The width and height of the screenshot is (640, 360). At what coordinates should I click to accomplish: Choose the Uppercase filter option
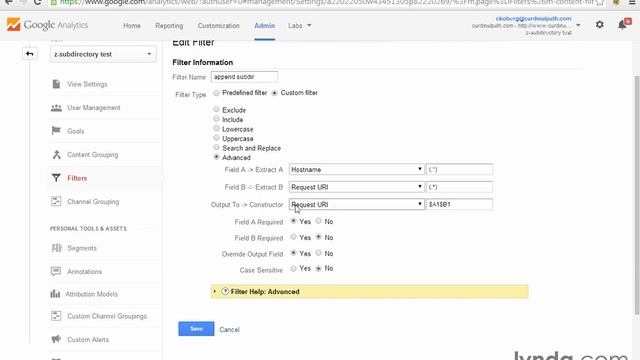[216, 138]
